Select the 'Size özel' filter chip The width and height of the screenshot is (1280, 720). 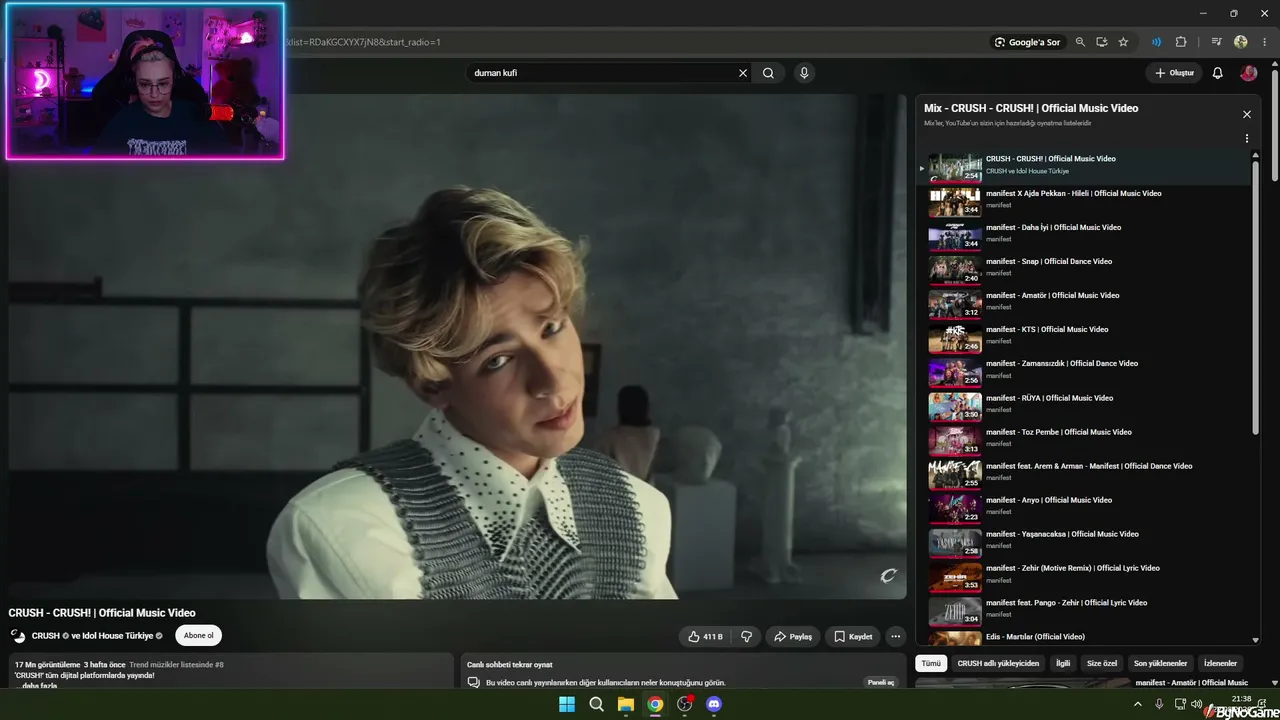1102,663
